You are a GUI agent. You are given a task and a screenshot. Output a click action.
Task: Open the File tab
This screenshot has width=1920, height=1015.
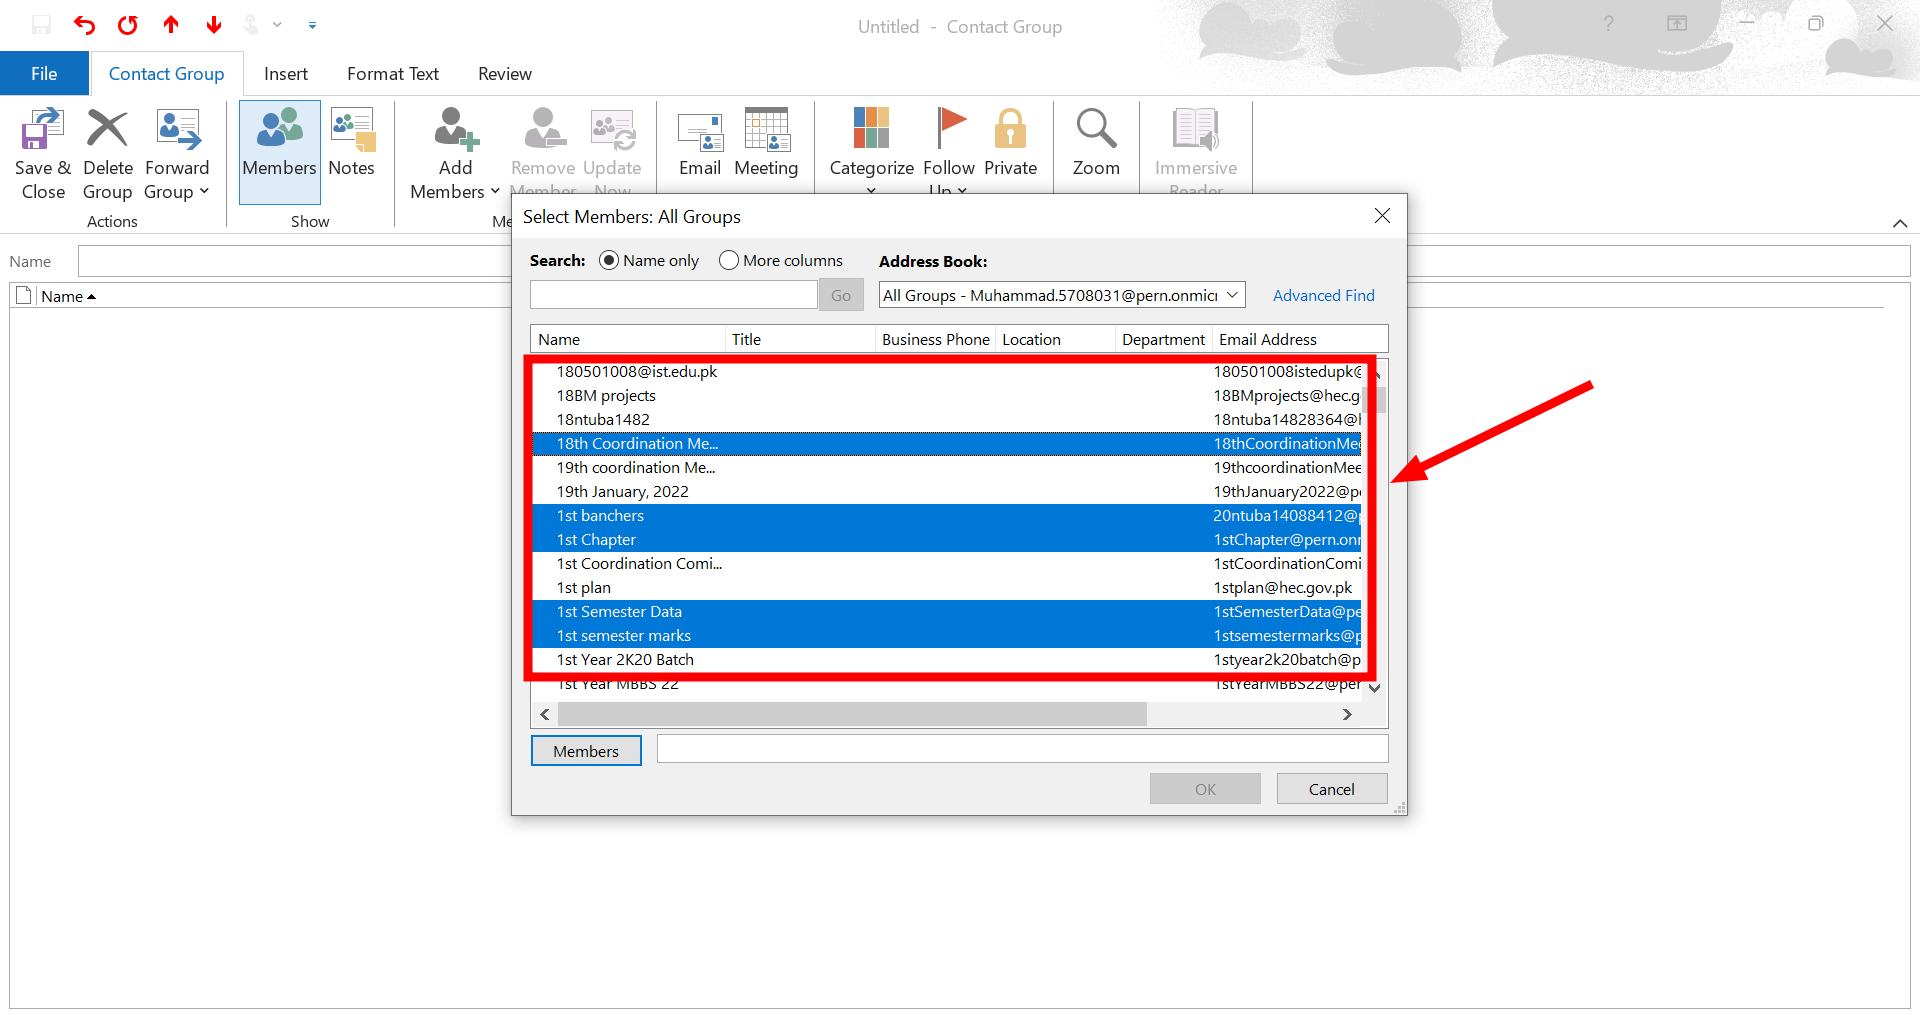click(44, 74)
